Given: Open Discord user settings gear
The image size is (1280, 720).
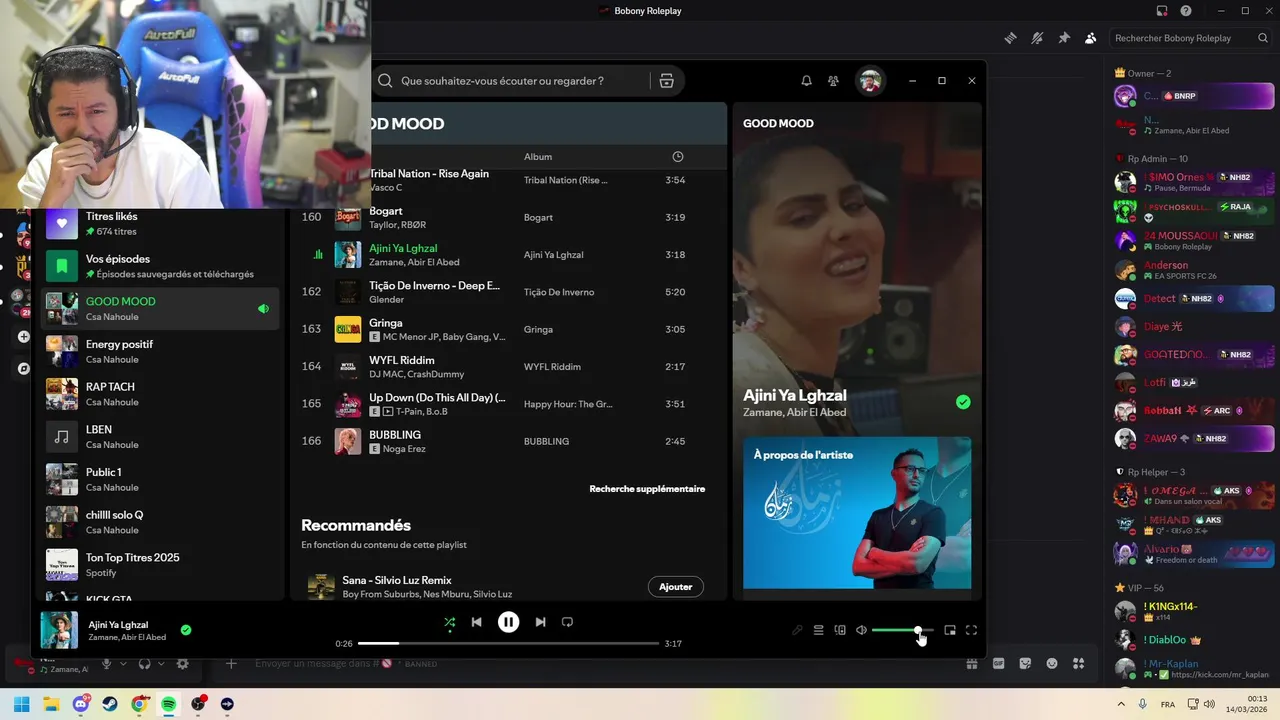Looking at the screenshot, I should point(182,664).
